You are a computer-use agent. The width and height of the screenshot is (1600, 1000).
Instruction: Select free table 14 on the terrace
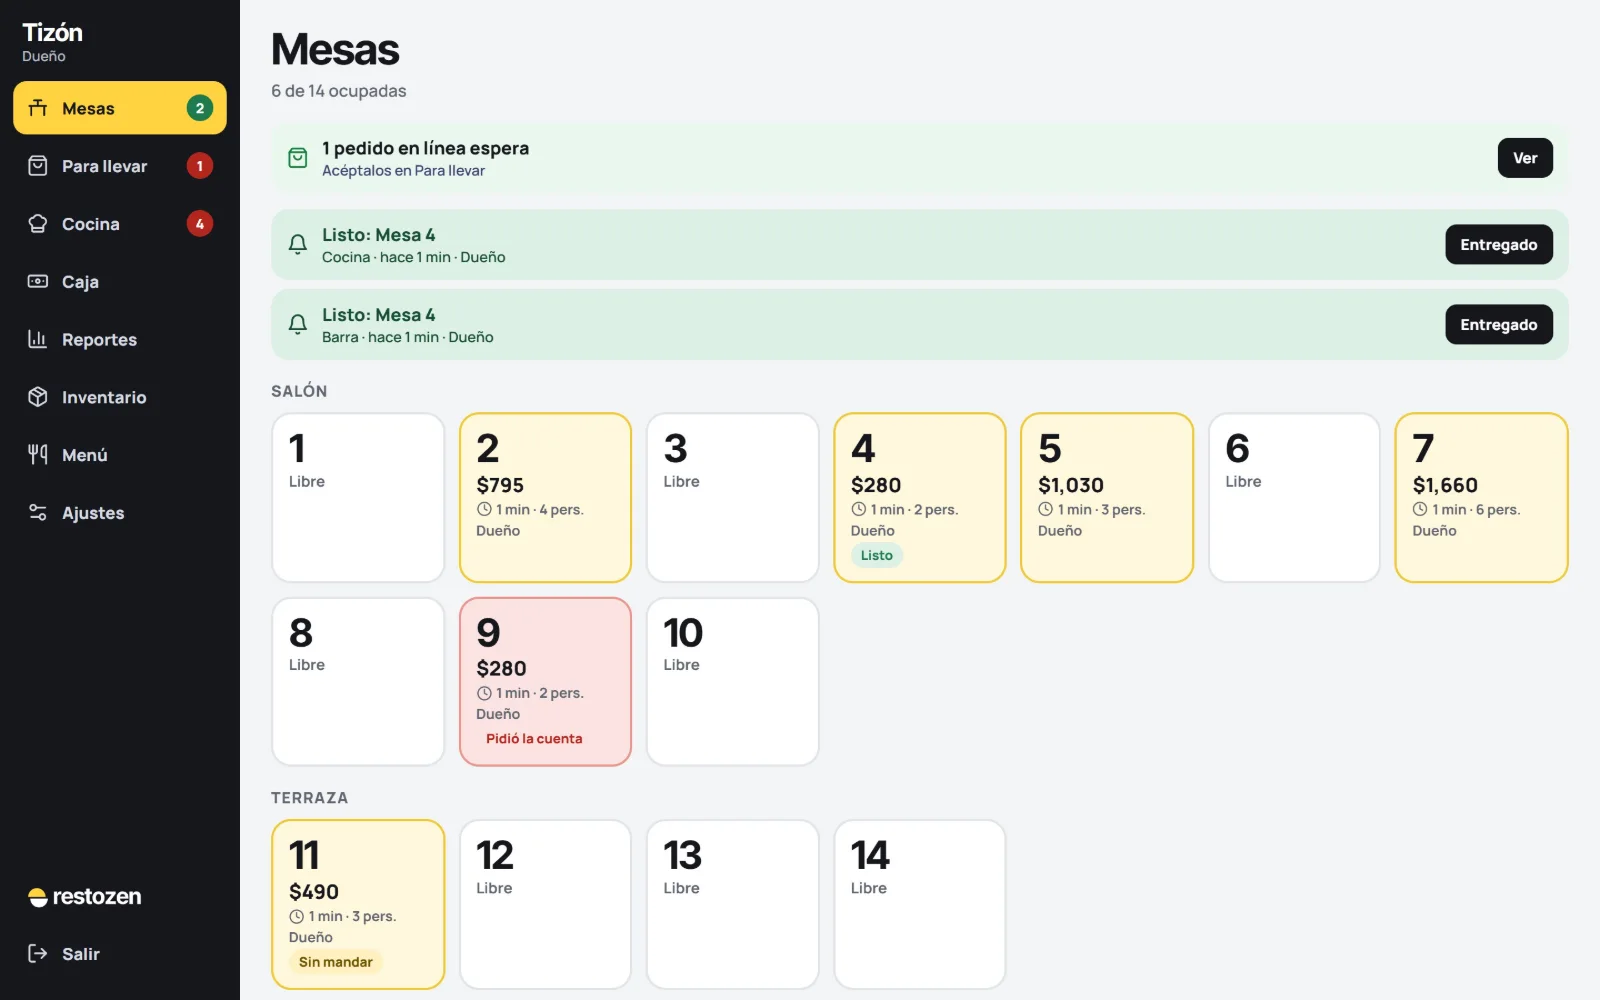[920, 905]
